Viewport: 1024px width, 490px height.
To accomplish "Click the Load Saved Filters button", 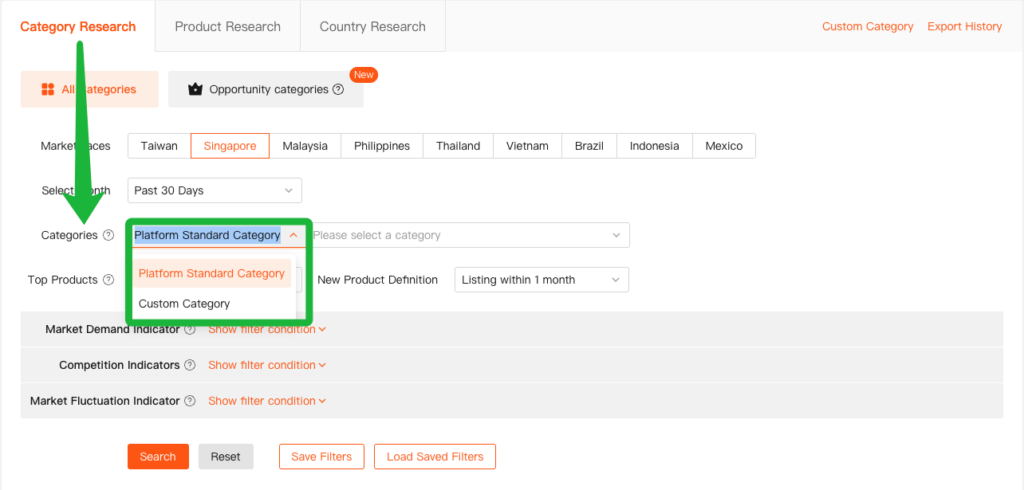I will (434, 457).
